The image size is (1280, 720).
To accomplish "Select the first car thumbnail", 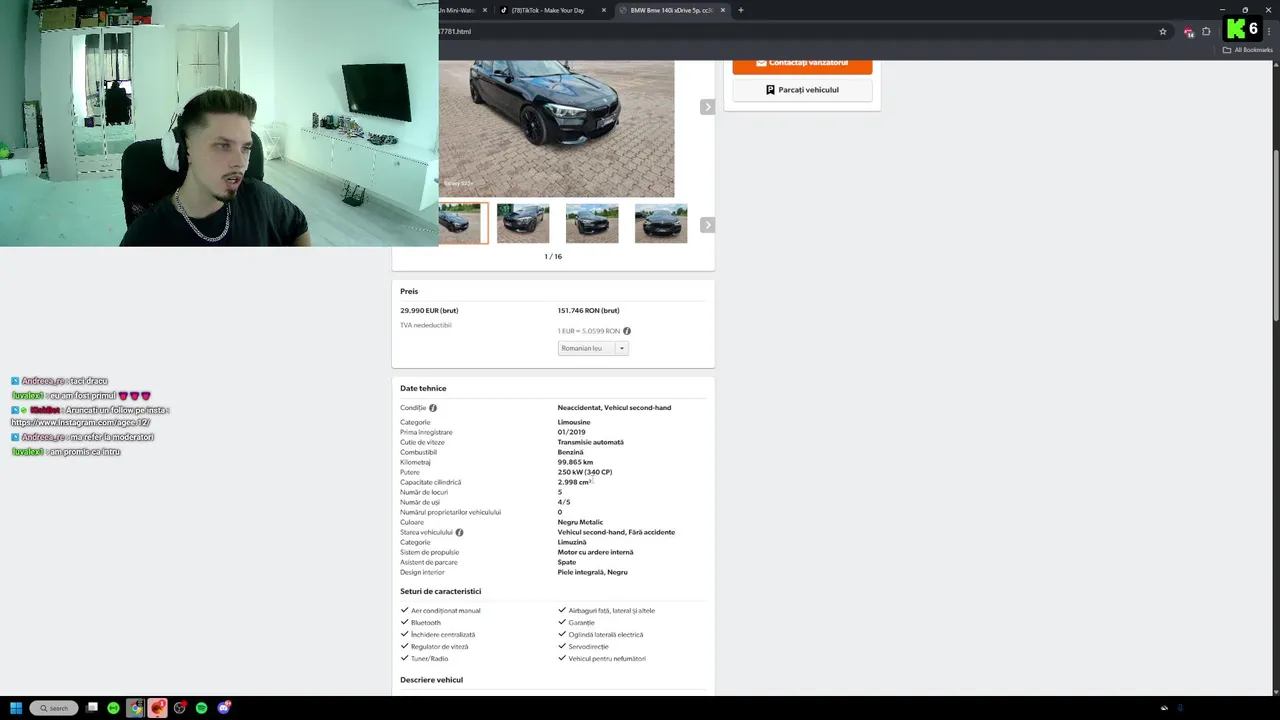I will (x=463, y=224).
